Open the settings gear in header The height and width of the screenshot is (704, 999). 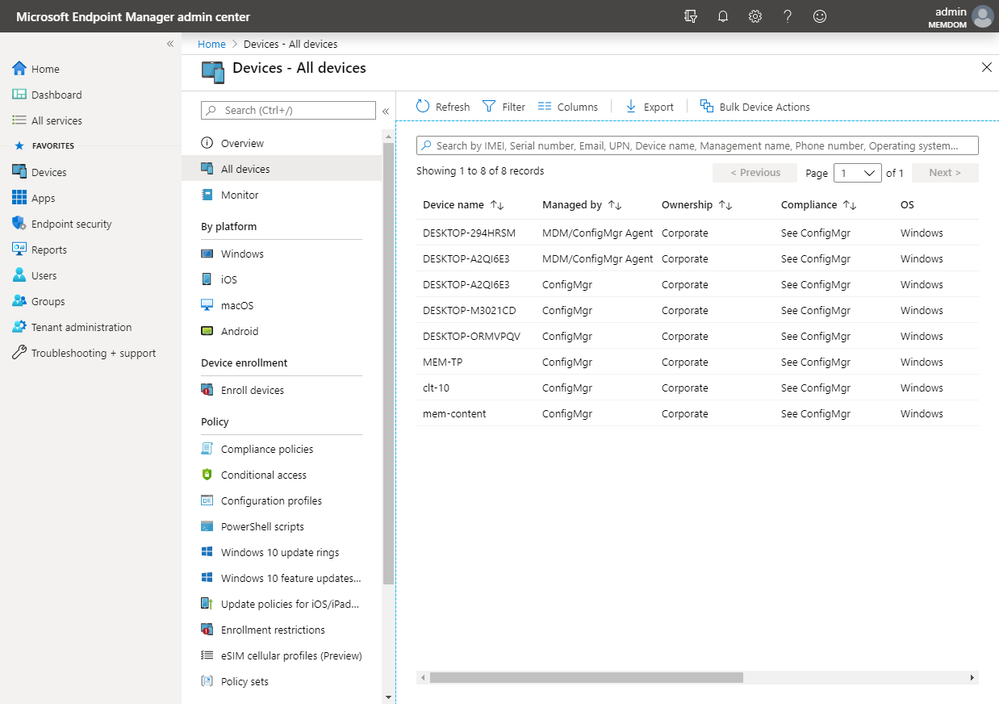pos(755,17)
